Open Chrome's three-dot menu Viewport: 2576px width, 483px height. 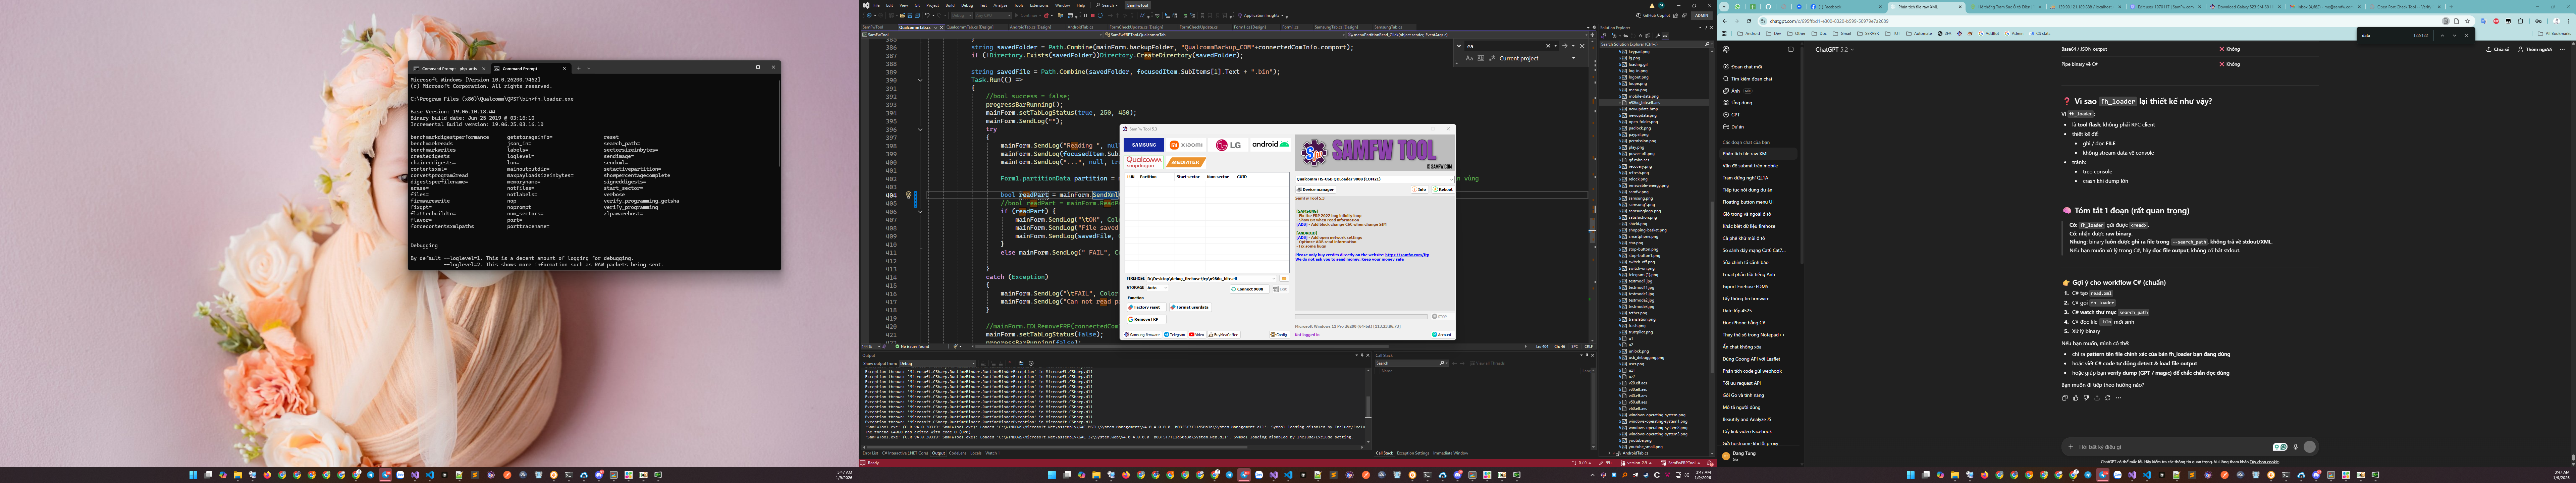click(x=2569, y=21)
